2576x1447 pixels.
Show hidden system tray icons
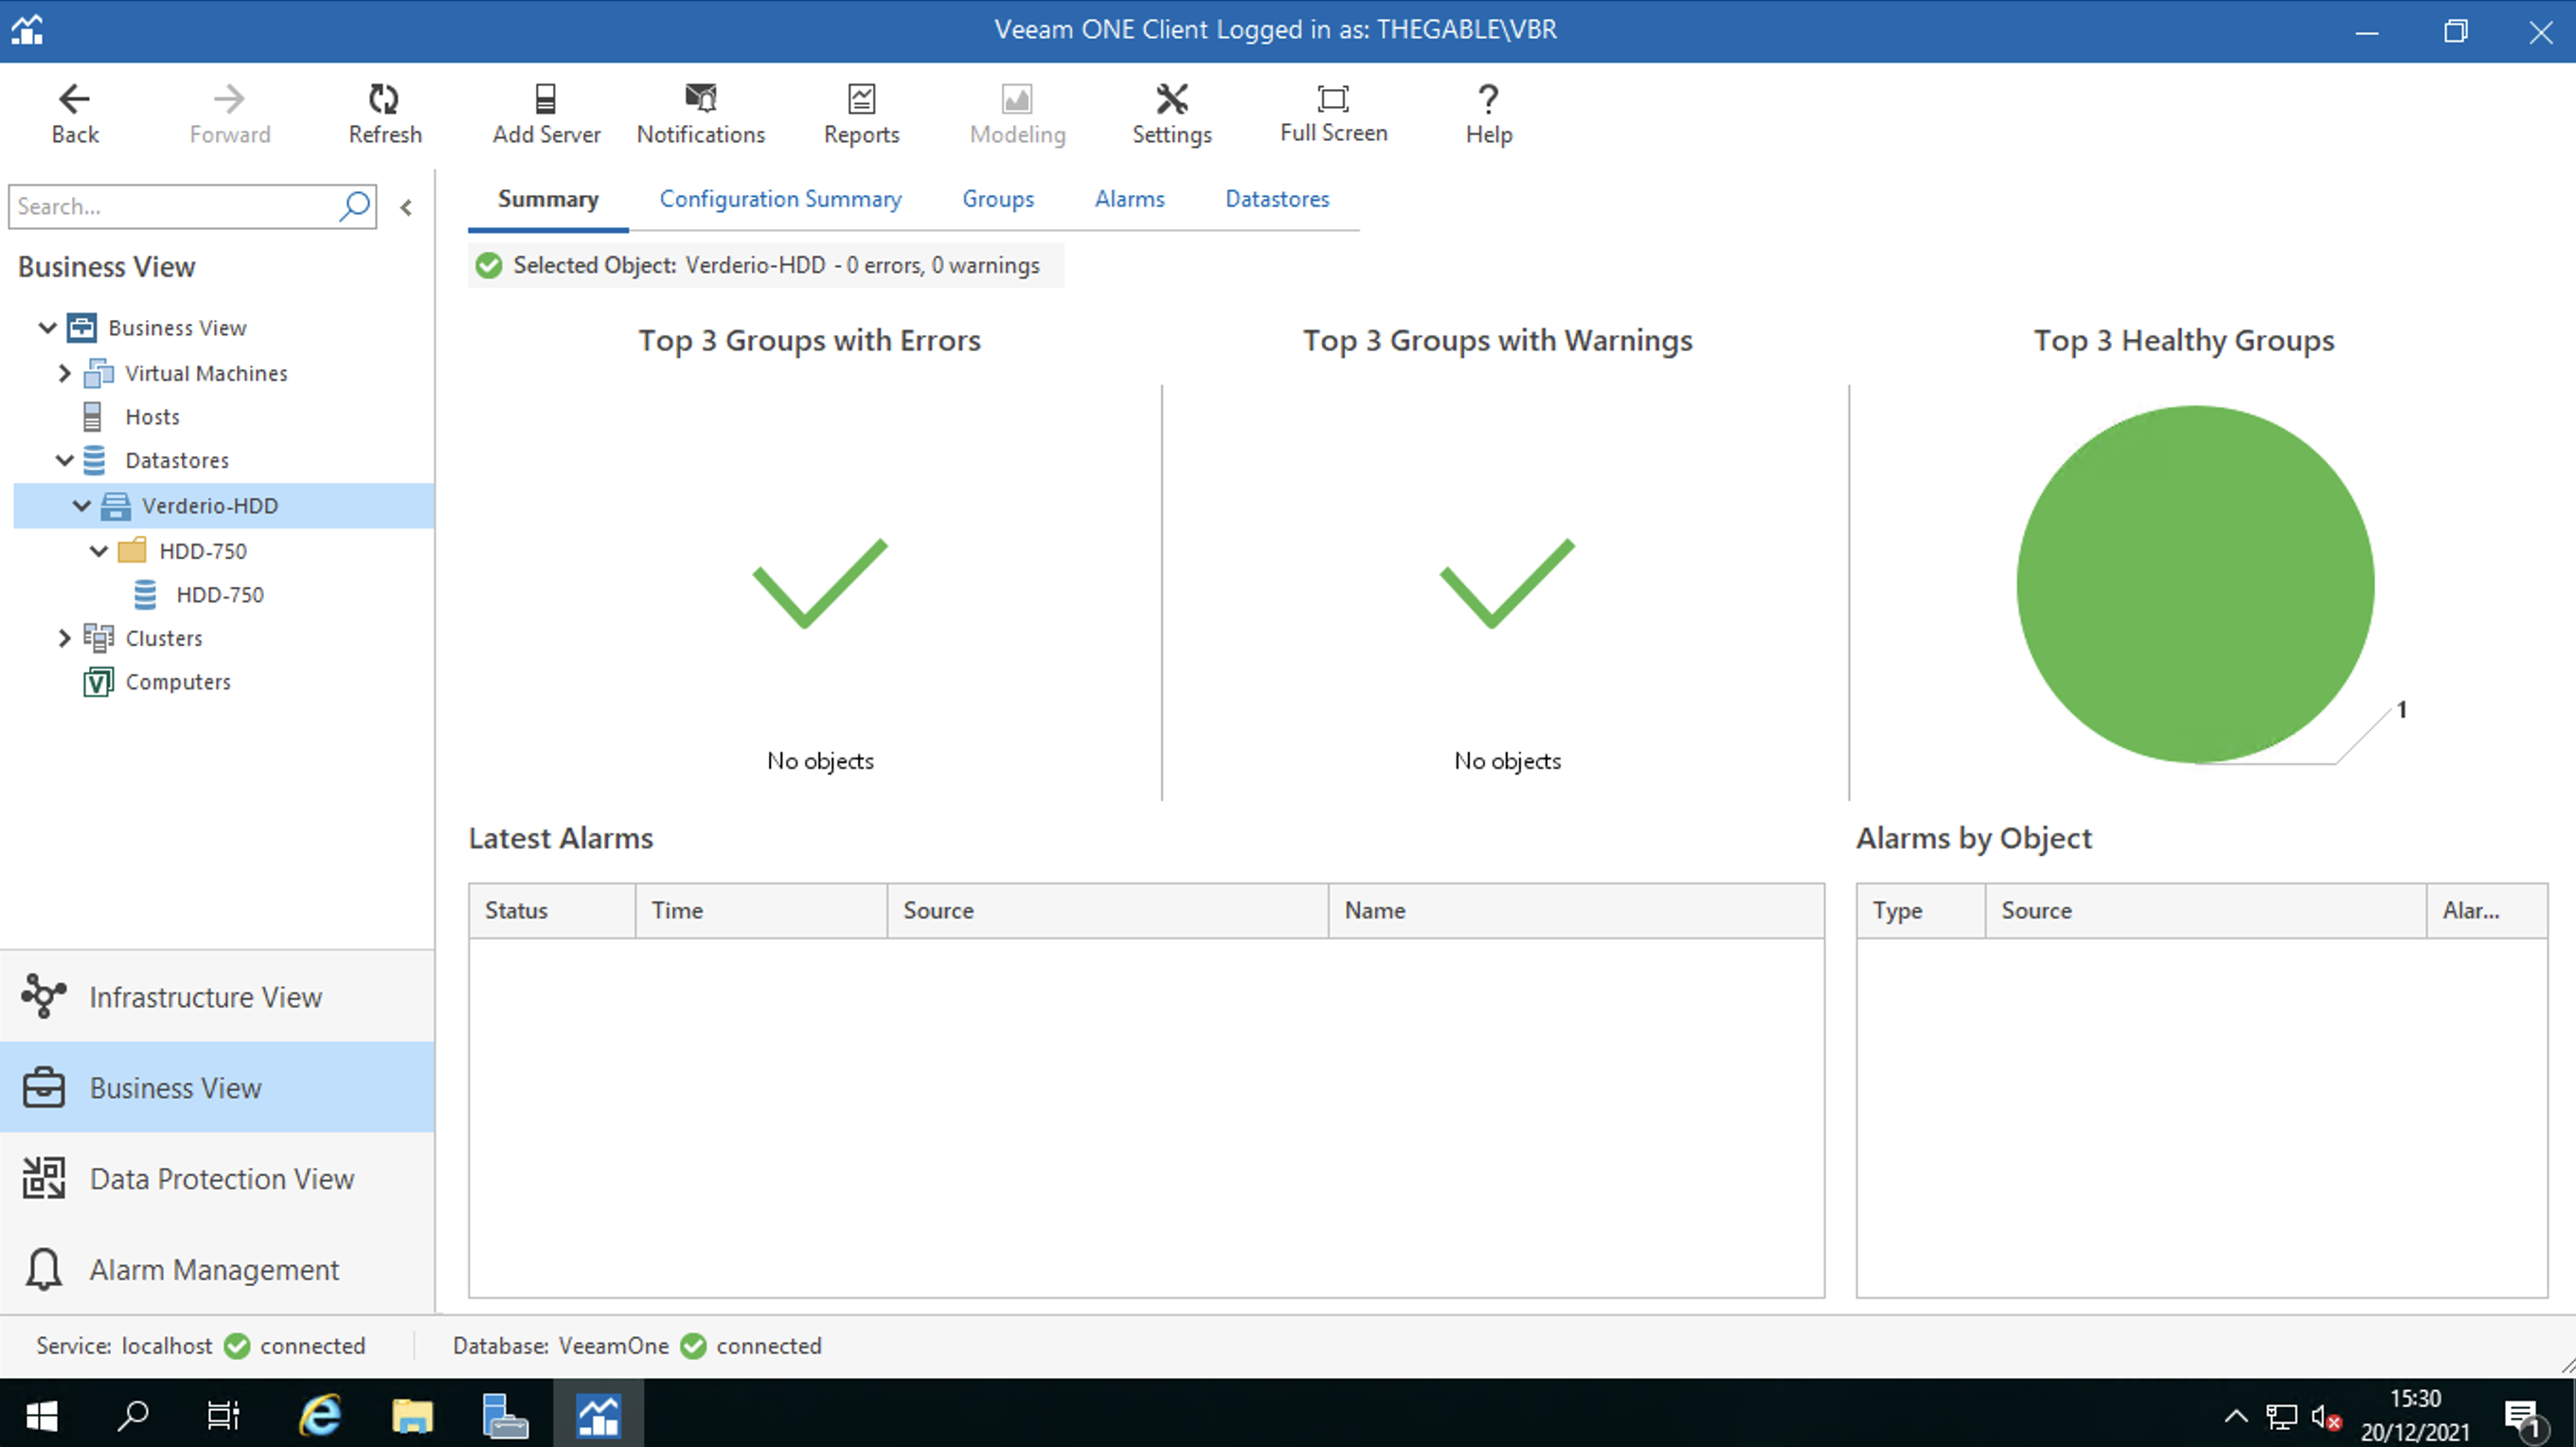(2236, 1416)
